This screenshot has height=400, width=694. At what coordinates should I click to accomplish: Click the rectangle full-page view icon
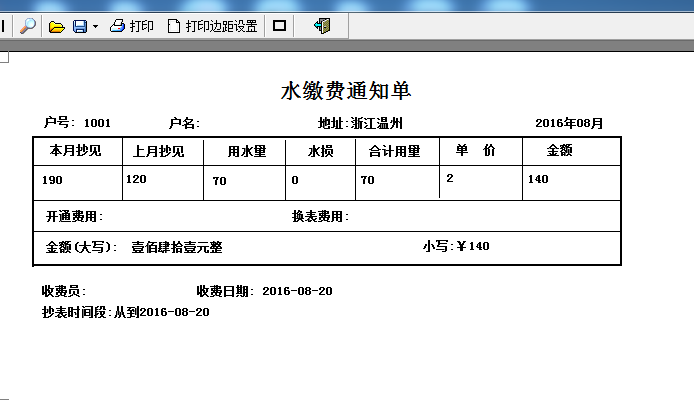(279, 26)
